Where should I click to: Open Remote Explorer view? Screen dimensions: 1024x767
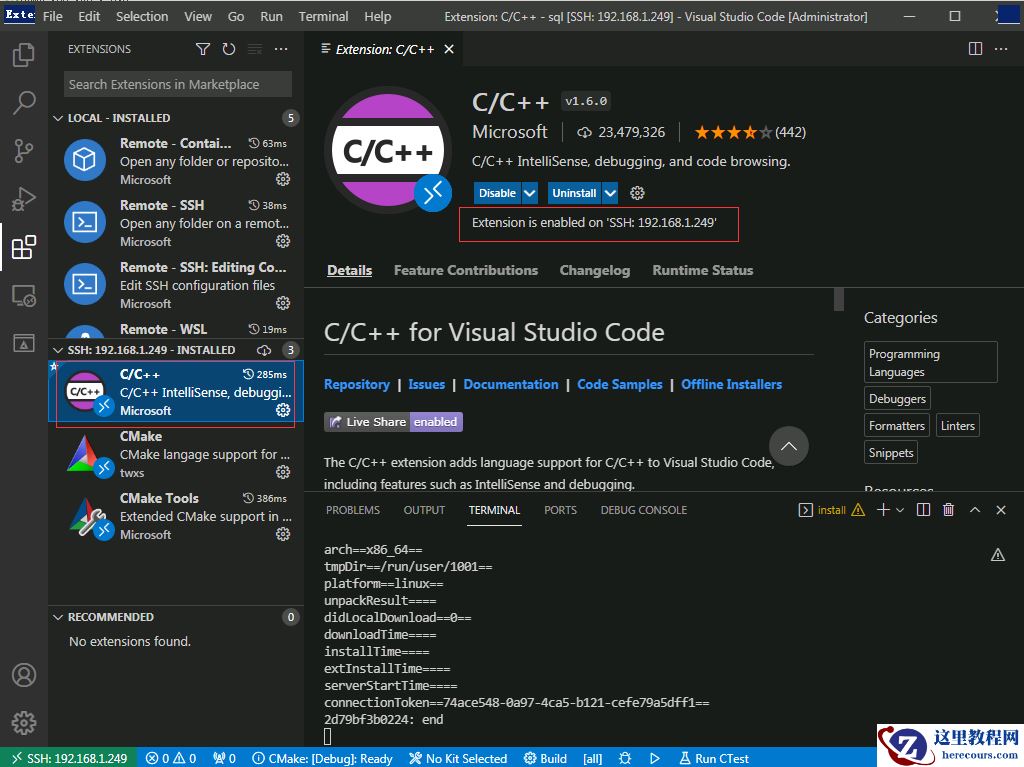24,296
